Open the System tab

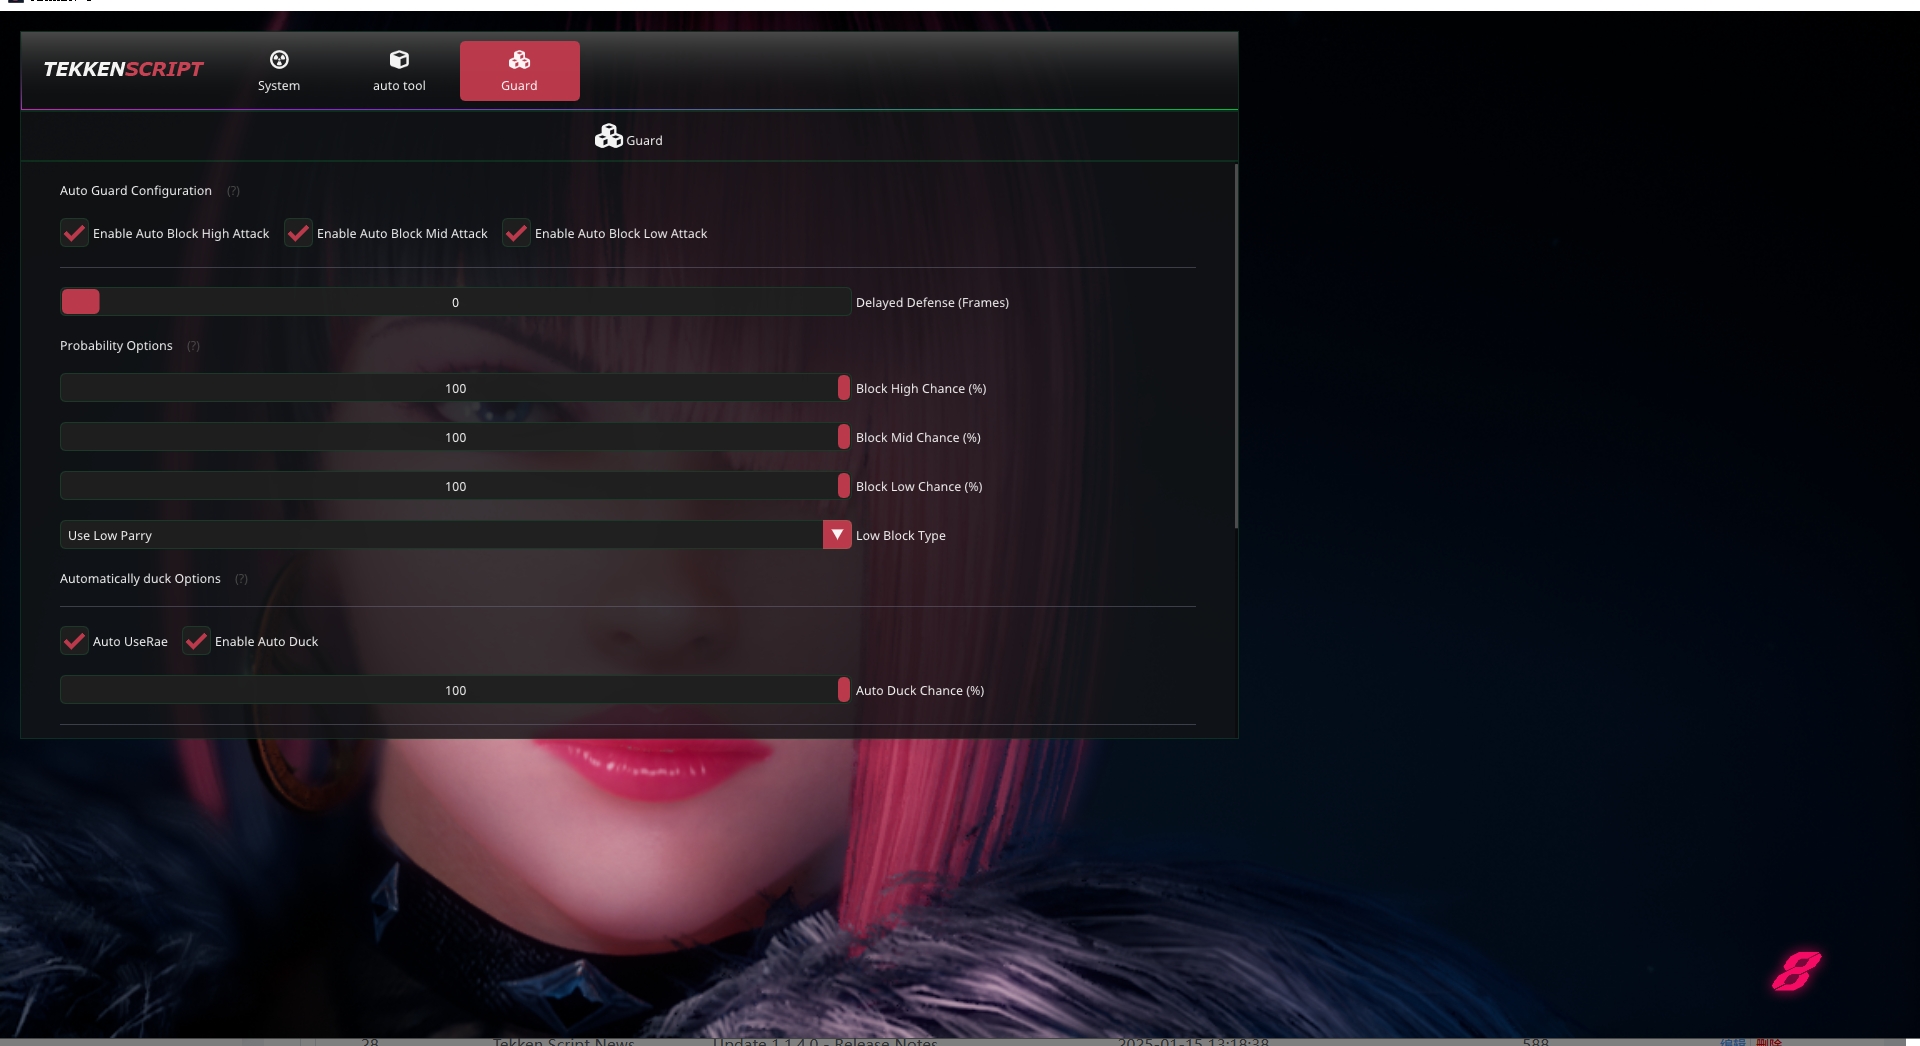coord(279,71)
